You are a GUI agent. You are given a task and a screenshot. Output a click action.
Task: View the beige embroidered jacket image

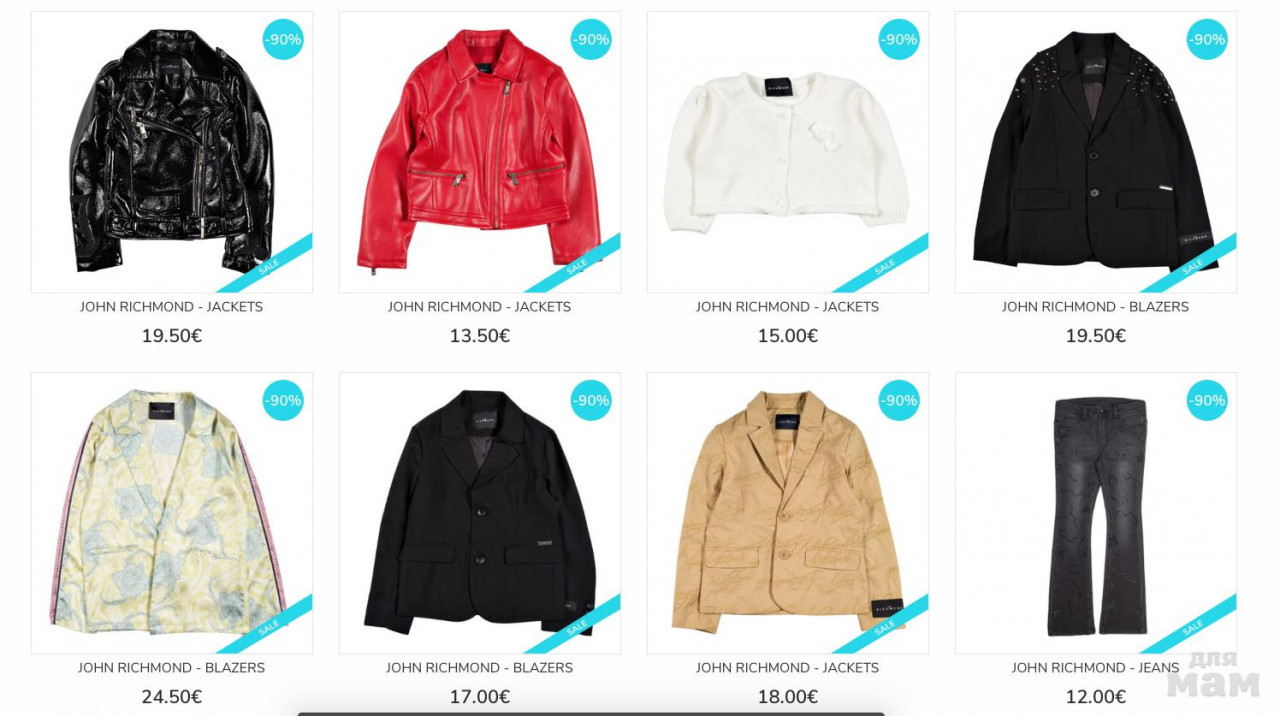tap(787, 513)
